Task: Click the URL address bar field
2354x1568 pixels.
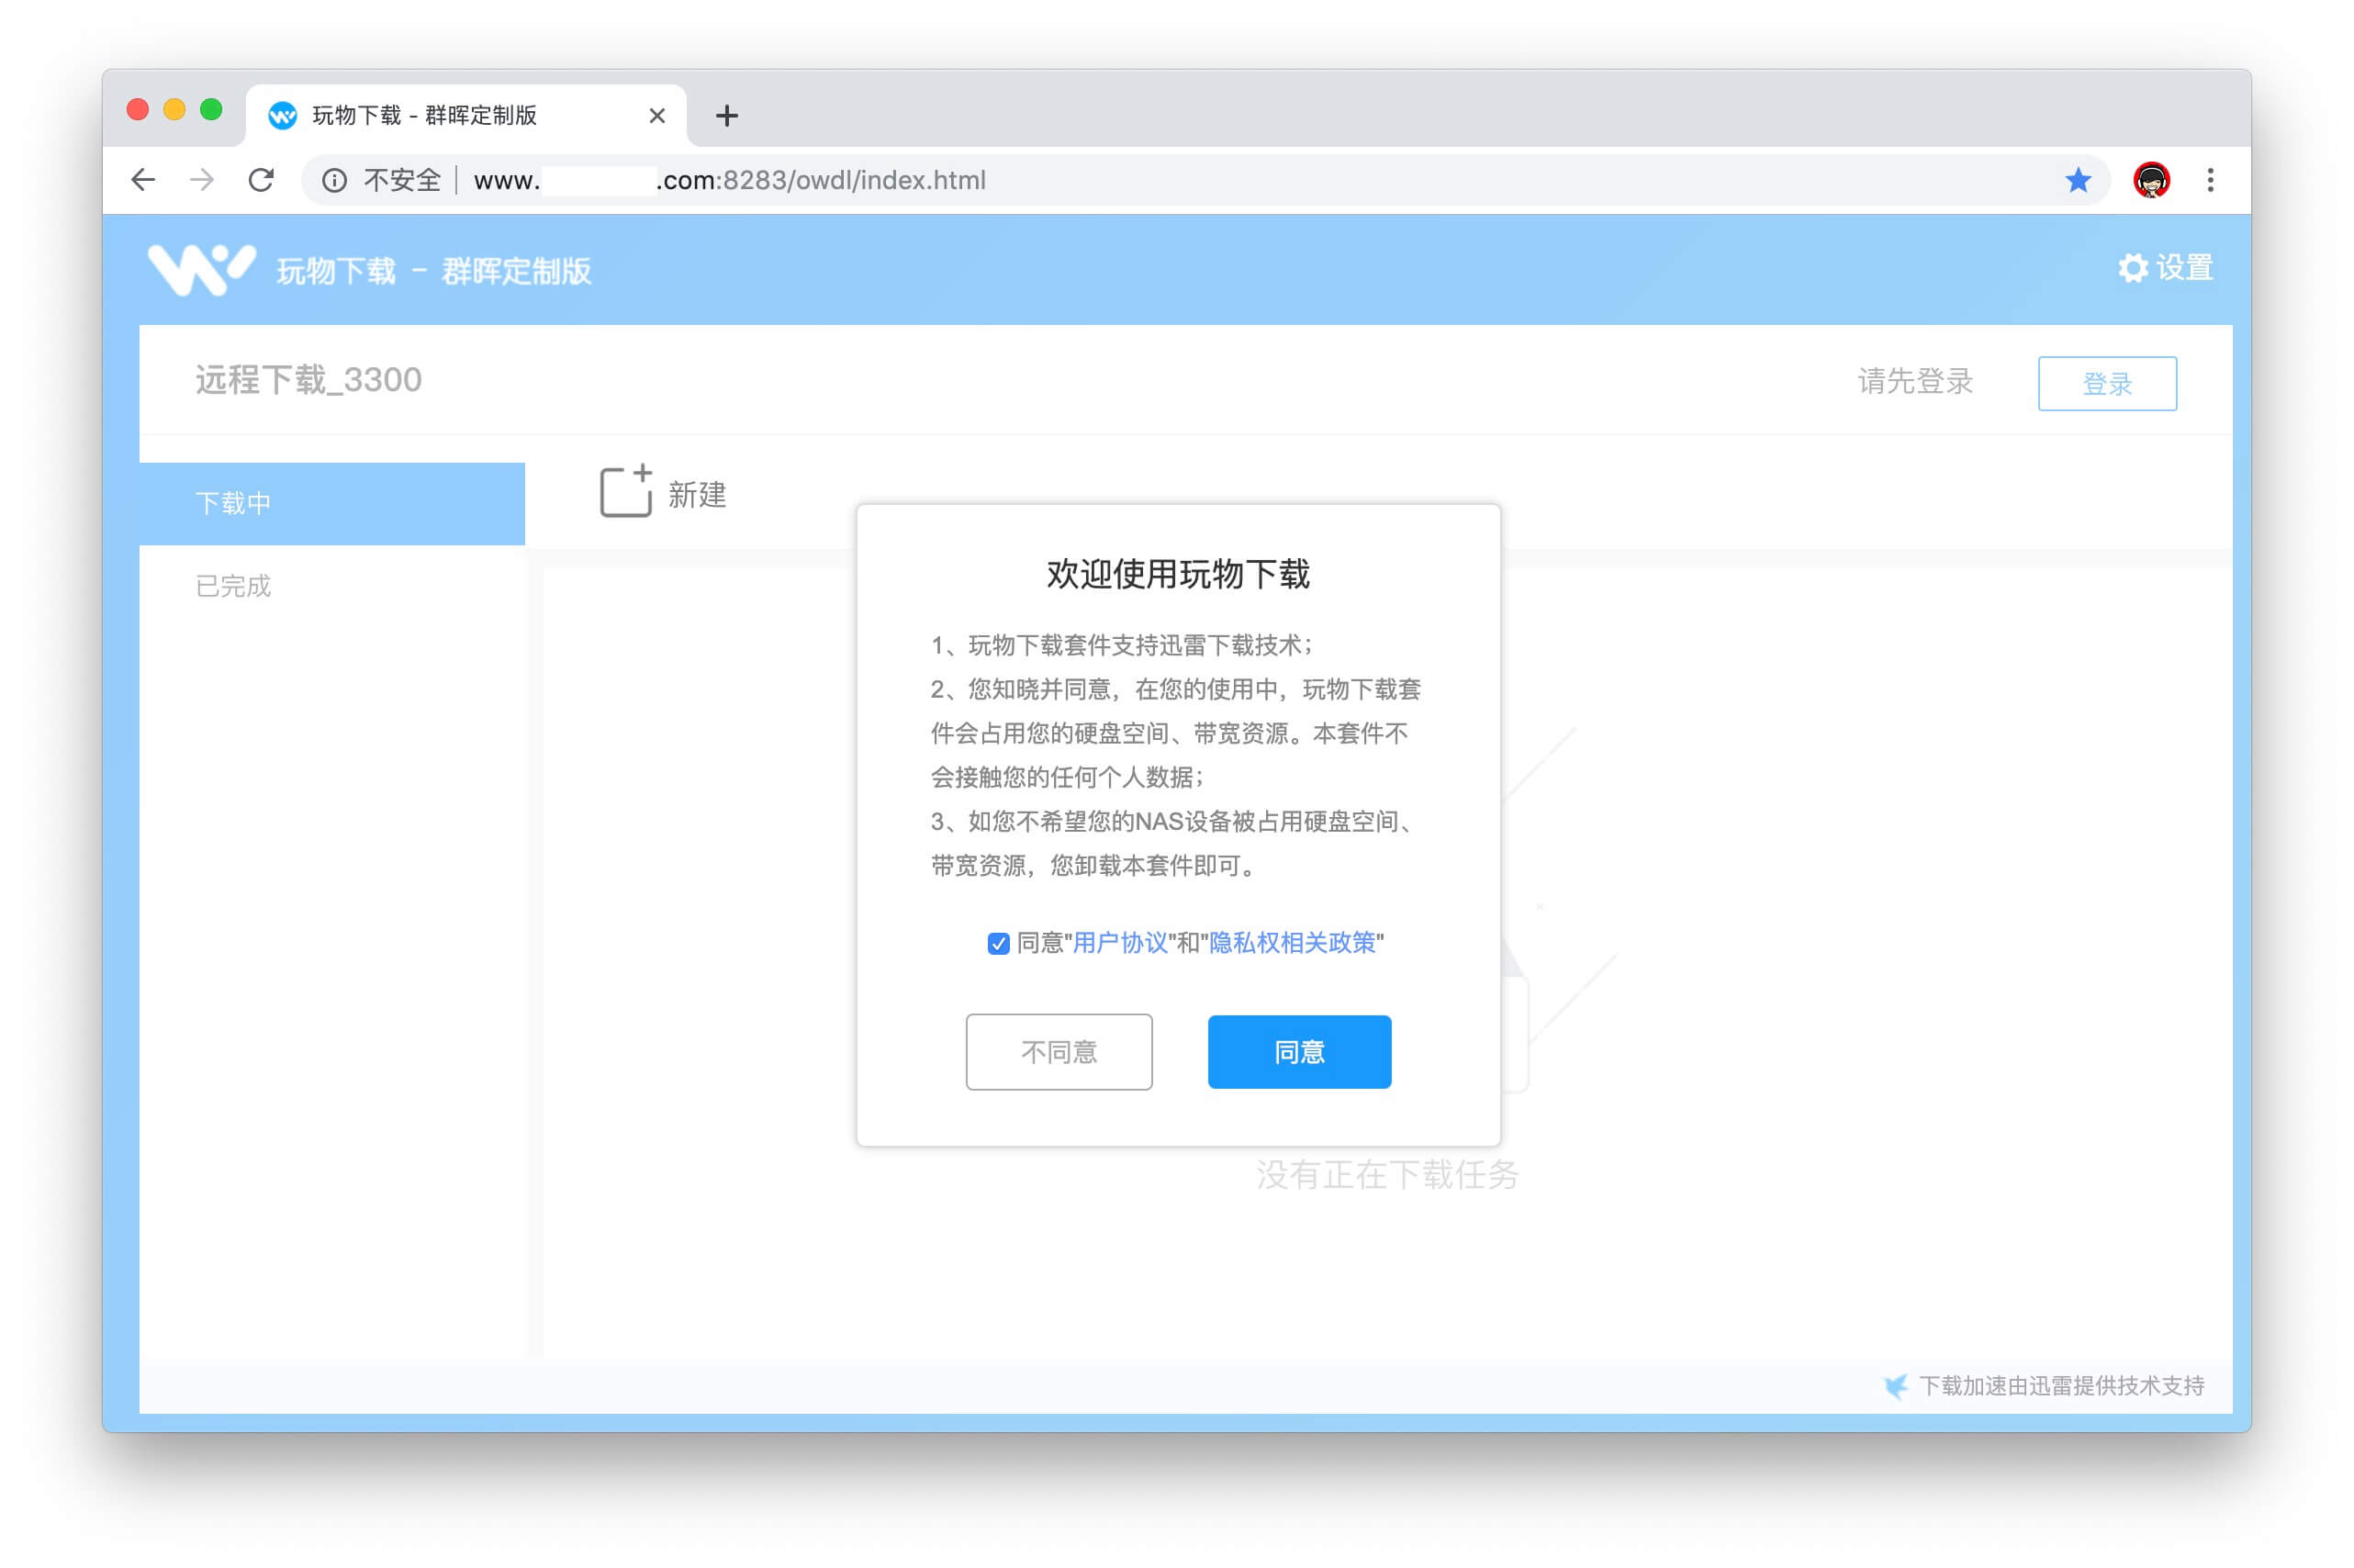Action: (1200, 180)
